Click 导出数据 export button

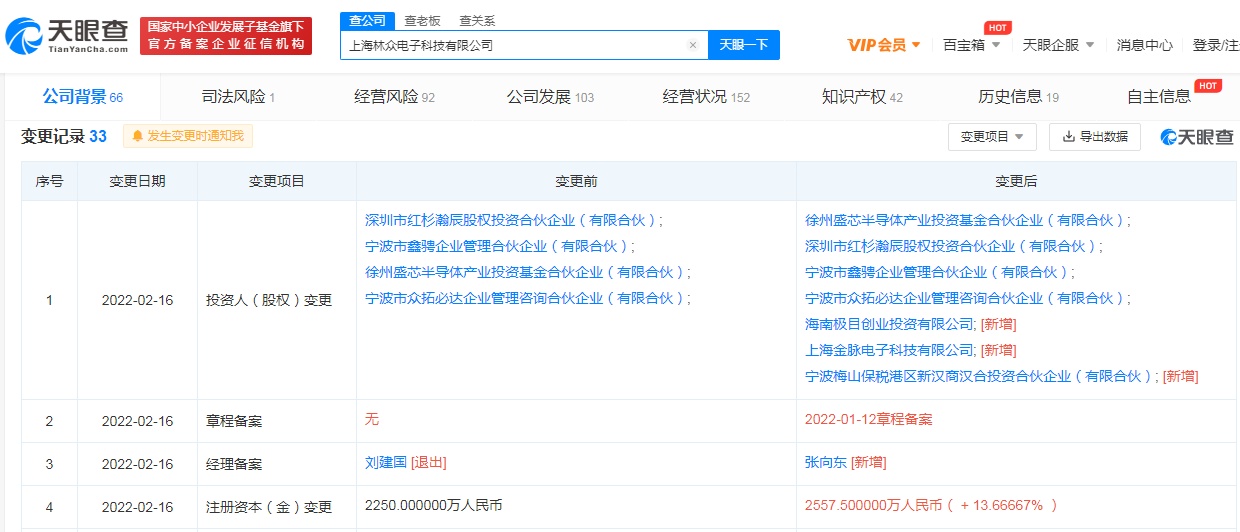[x=1094, y=137]
